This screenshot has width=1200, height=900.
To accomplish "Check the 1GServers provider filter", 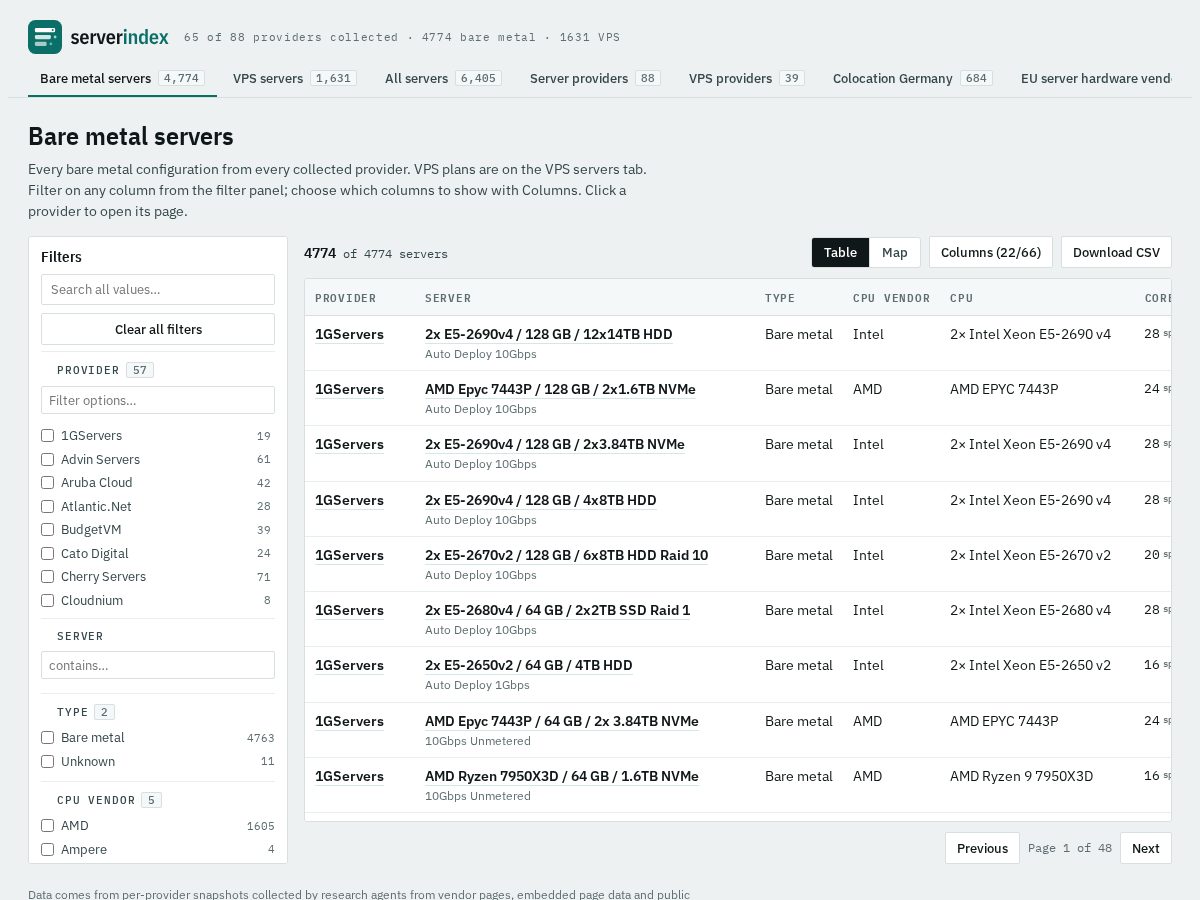I will click(47, 435).
